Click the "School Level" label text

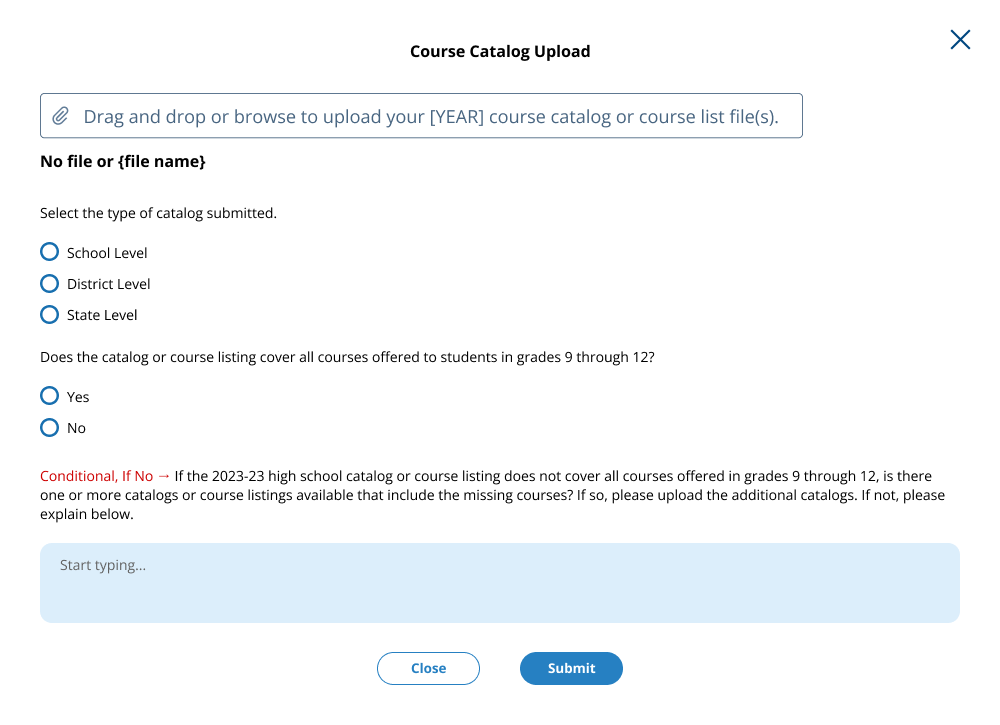(x=107, y=253)
